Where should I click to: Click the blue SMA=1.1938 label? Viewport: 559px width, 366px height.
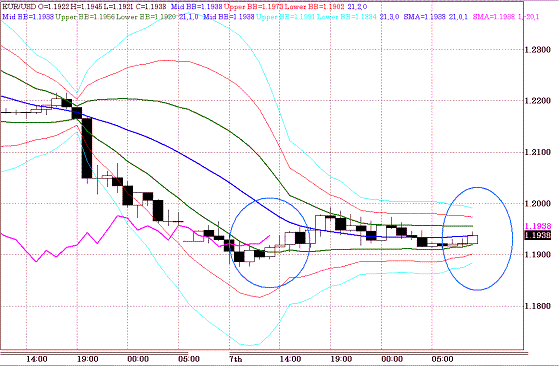pyautogui.click(x=425, y=17)
